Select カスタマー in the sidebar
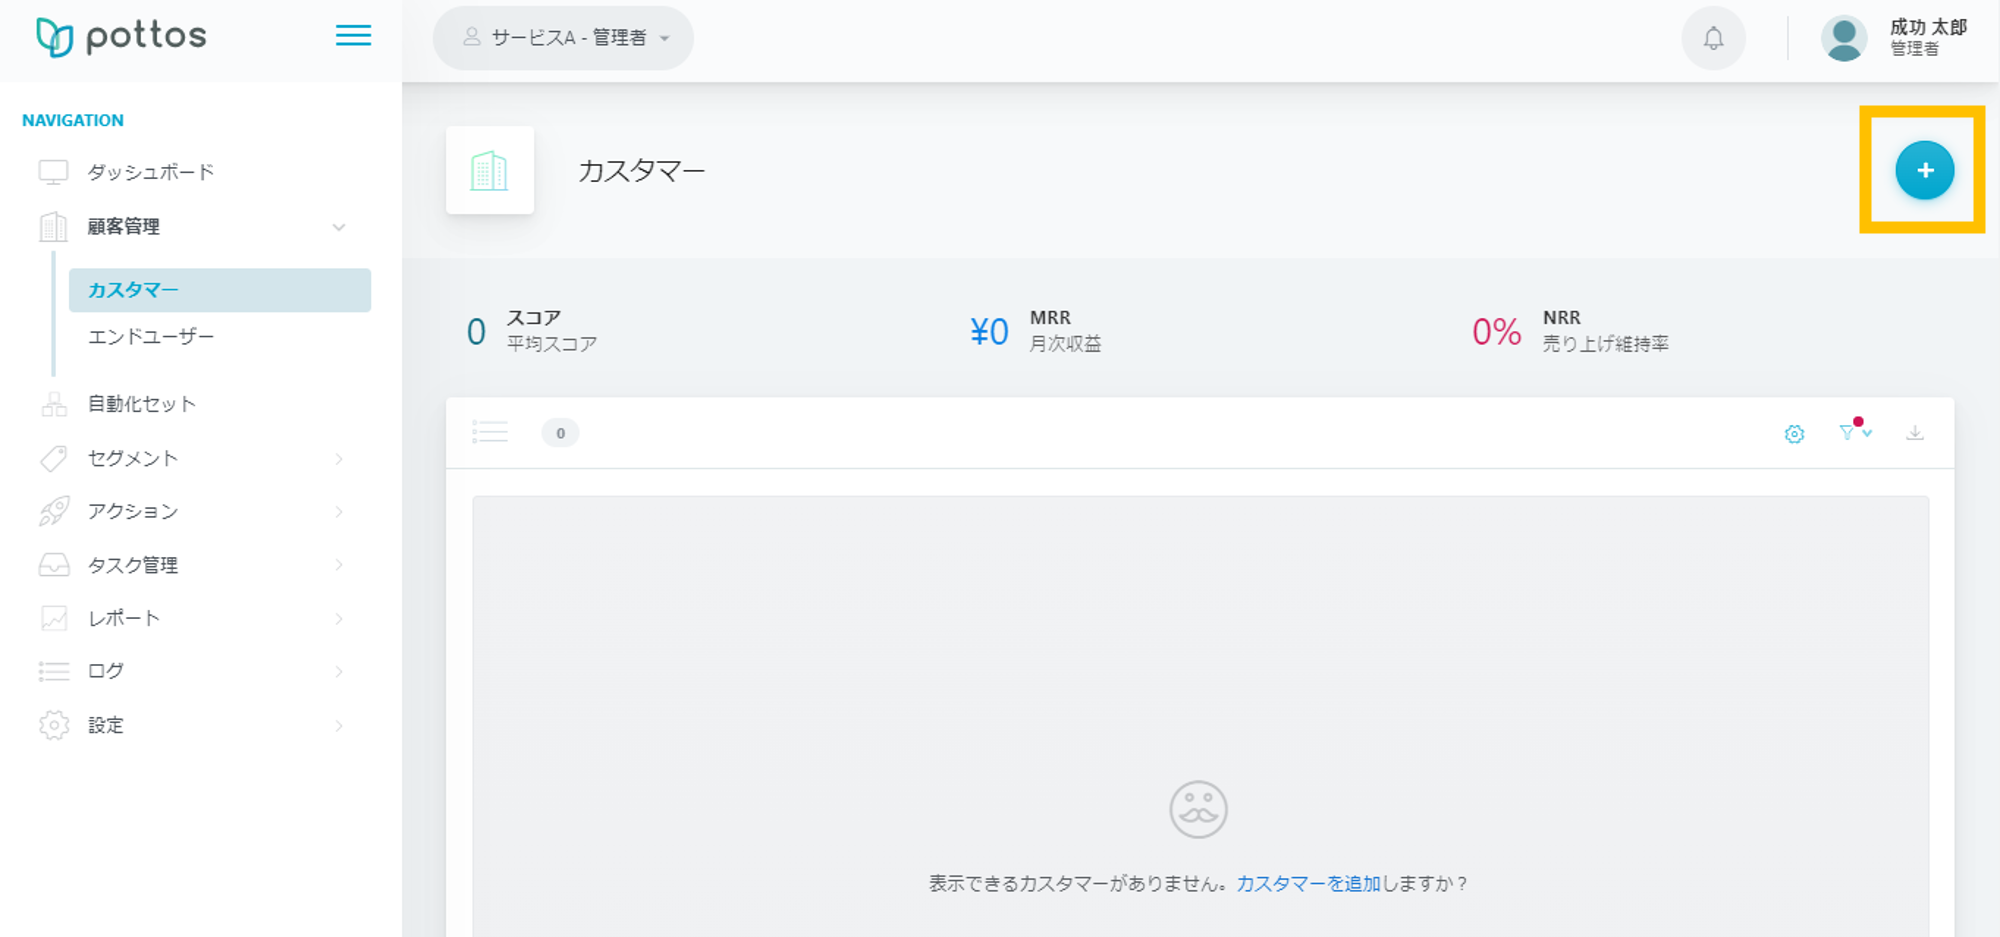 pyautogui.click(x=220, y=290)
